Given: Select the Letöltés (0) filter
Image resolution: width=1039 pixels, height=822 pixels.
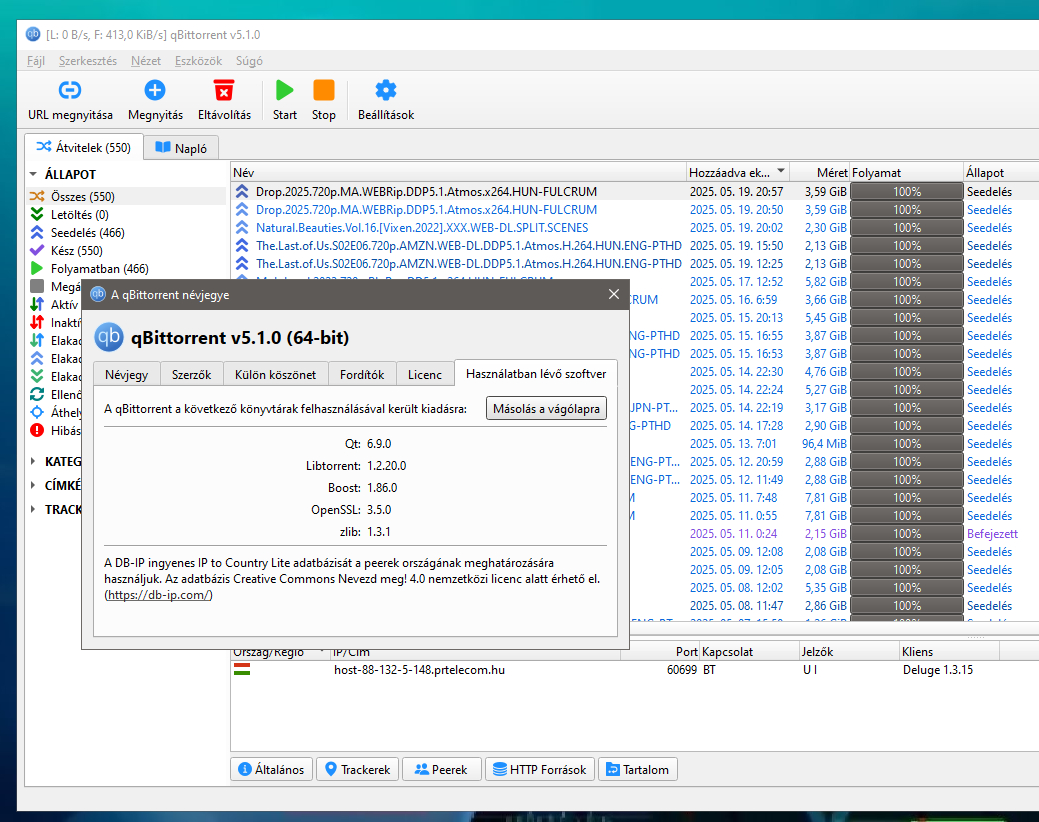Looking at the screenshot, I should point(80,215).
